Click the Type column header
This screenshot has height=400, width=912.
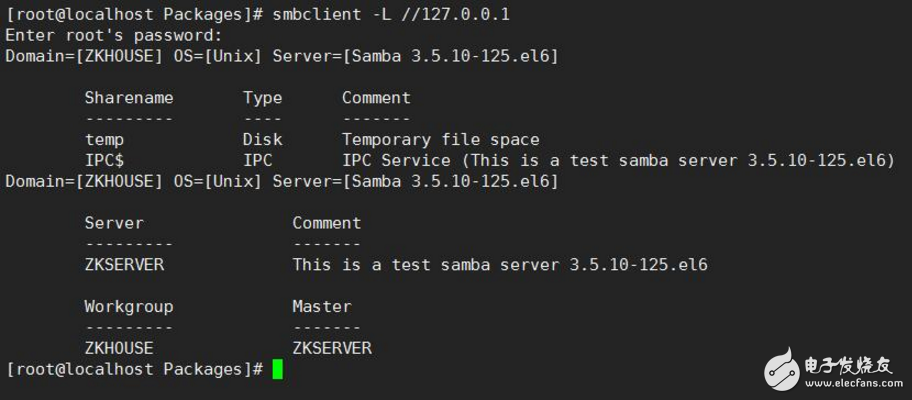coord(262,98)
